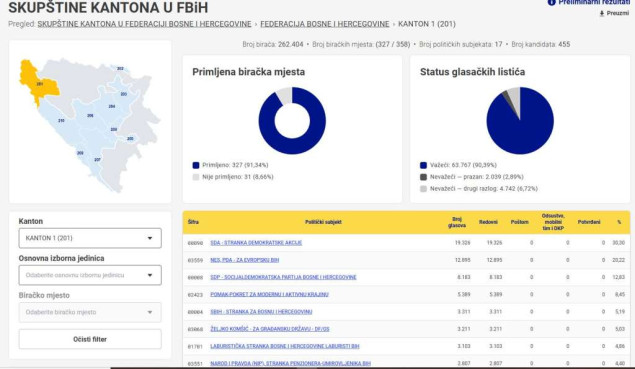Image resolution: width=635 pixels, height=369 pixels.
Task: Open SDA - Stranka Demokratske Akcije link
Action: click(256, 243)
